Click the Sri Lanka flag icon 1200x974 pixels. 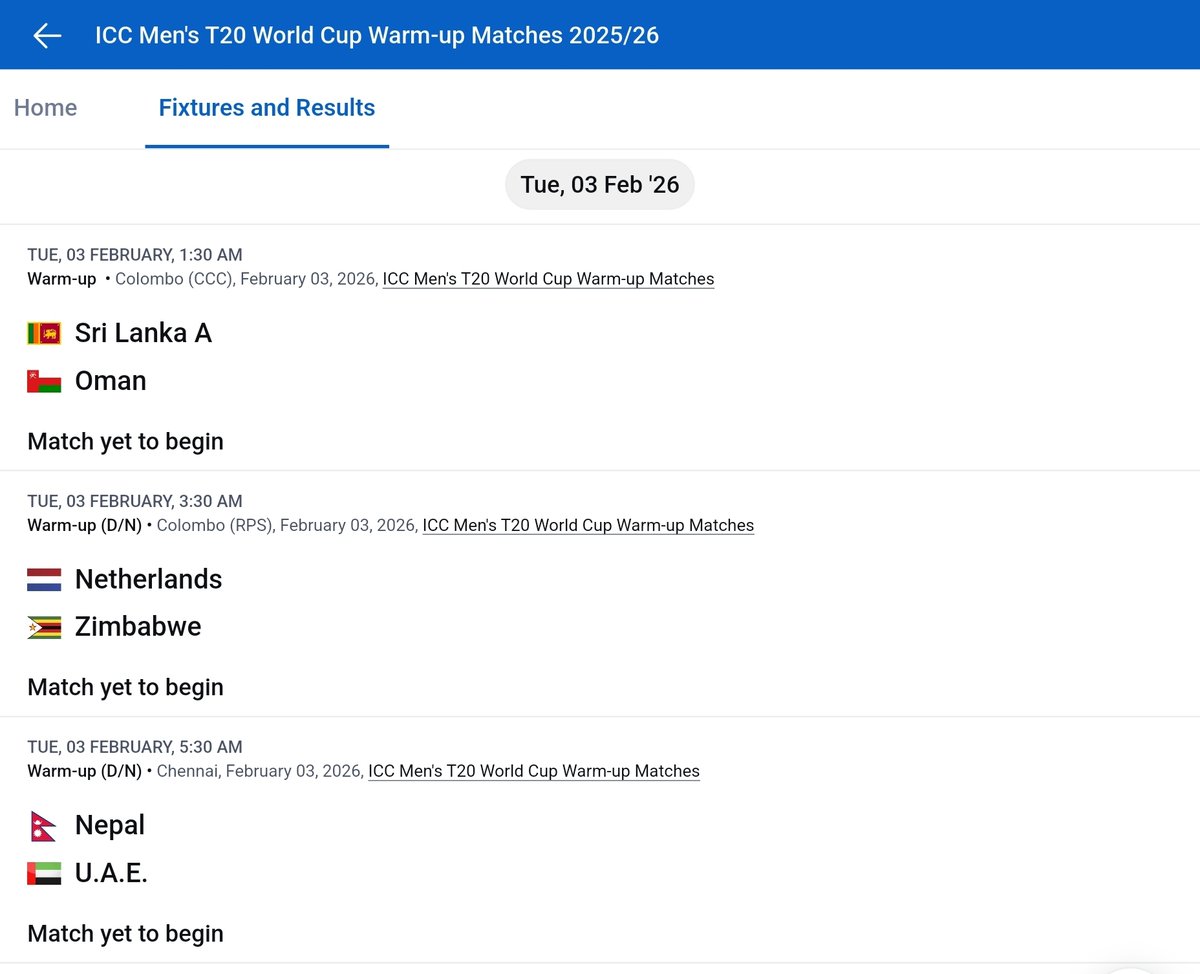coord(44,333)
